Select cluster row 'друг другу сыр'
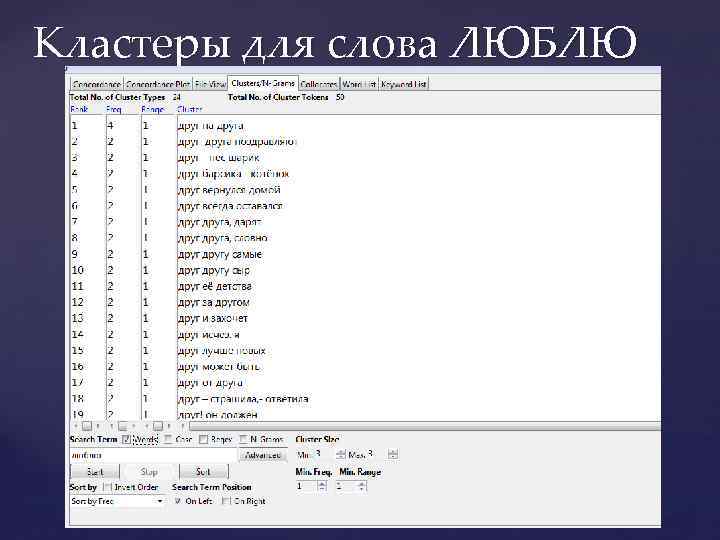The image size is (720, 540). (214, 270)
